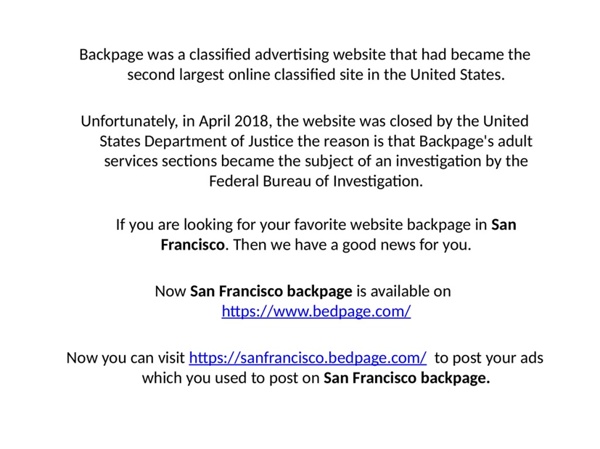Viewport: 600px width, 449px height.
Task: Click "which you used to post on" text
Action: click(x=230, y=378)
